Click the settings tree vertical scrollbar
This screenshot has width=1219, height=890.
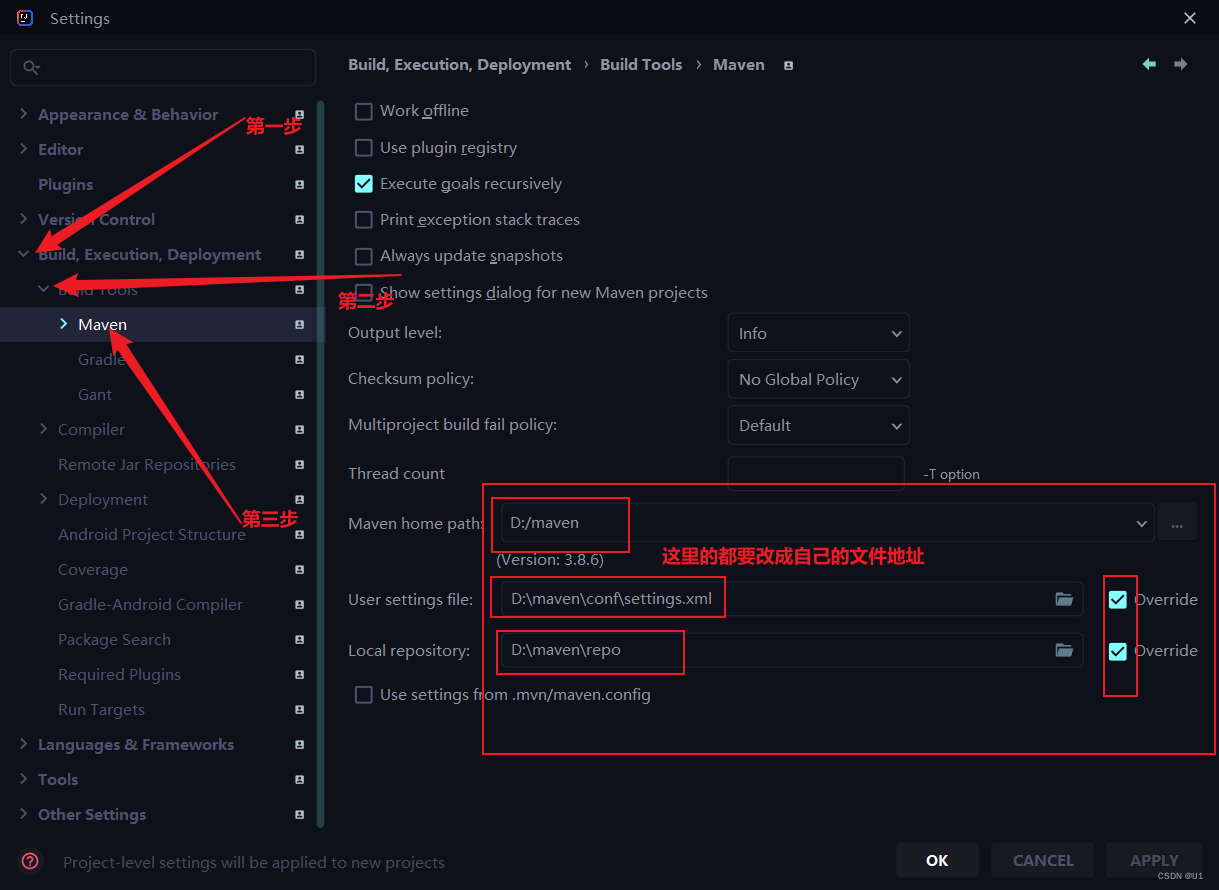[320, 462]
